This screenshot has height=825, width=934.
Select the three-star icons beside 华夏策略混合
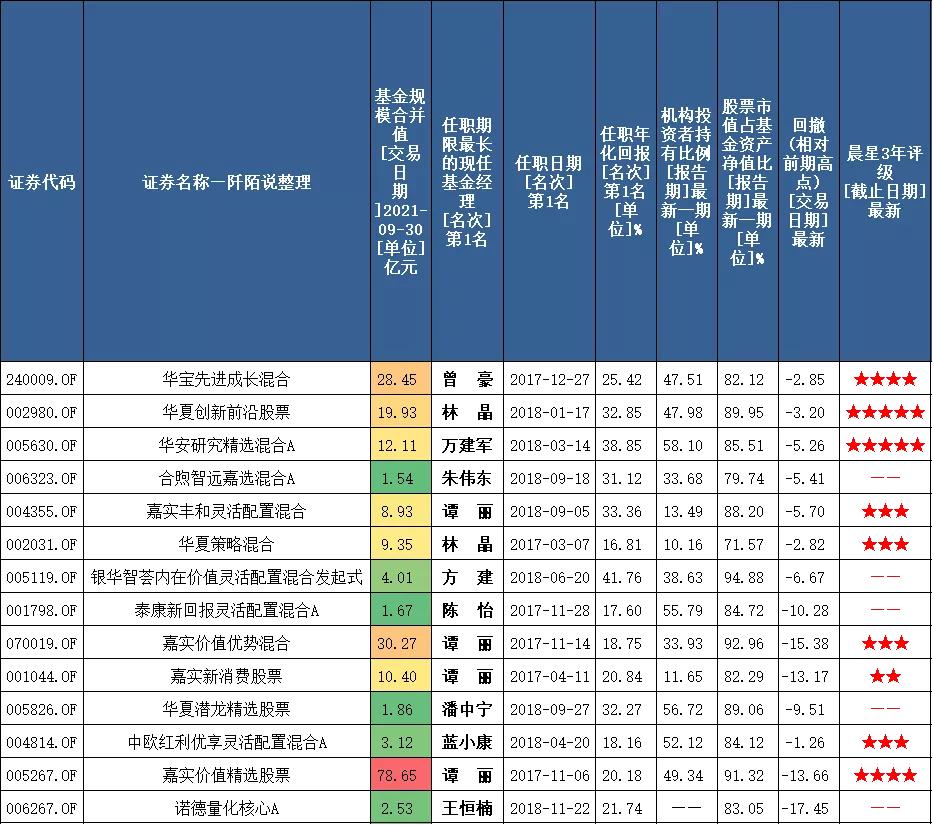(x=884, y=543)
